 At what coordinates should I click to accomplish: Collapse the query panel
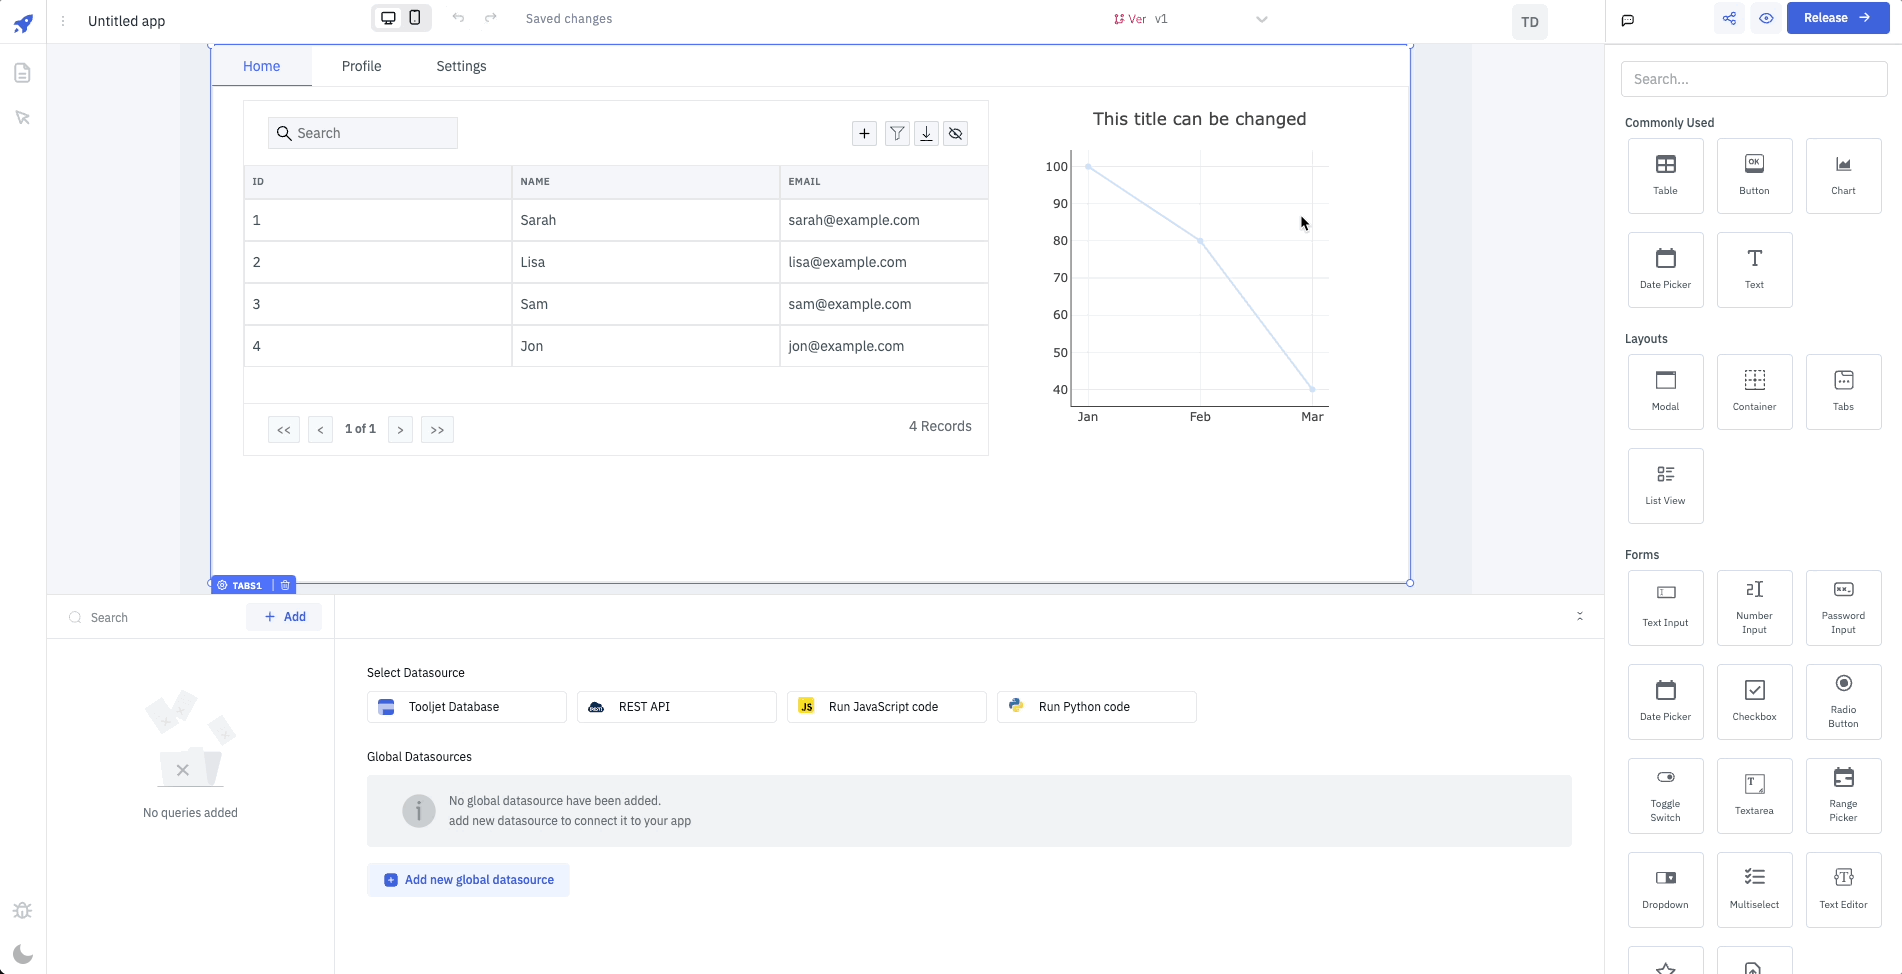1580,616
